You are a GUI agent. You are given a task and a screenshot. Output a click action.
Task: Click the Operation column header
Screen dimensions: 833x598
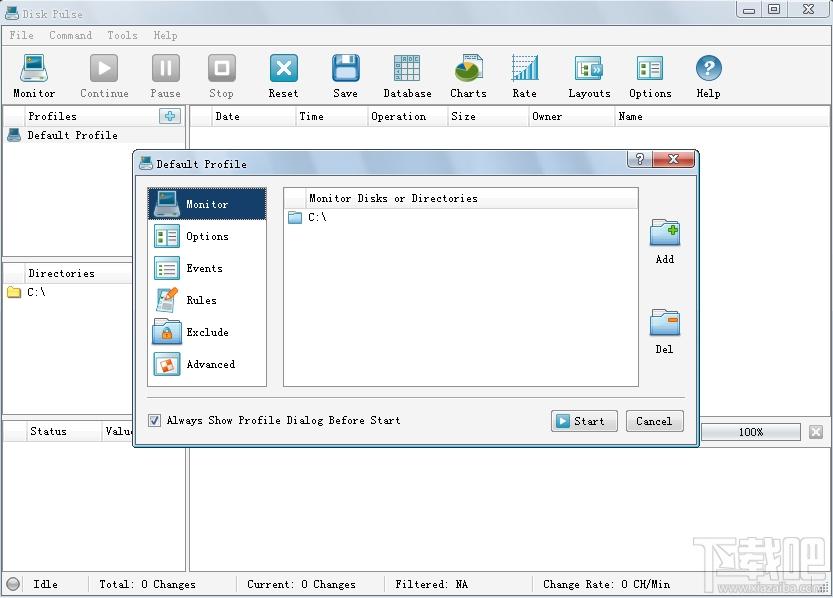point(407,116)
